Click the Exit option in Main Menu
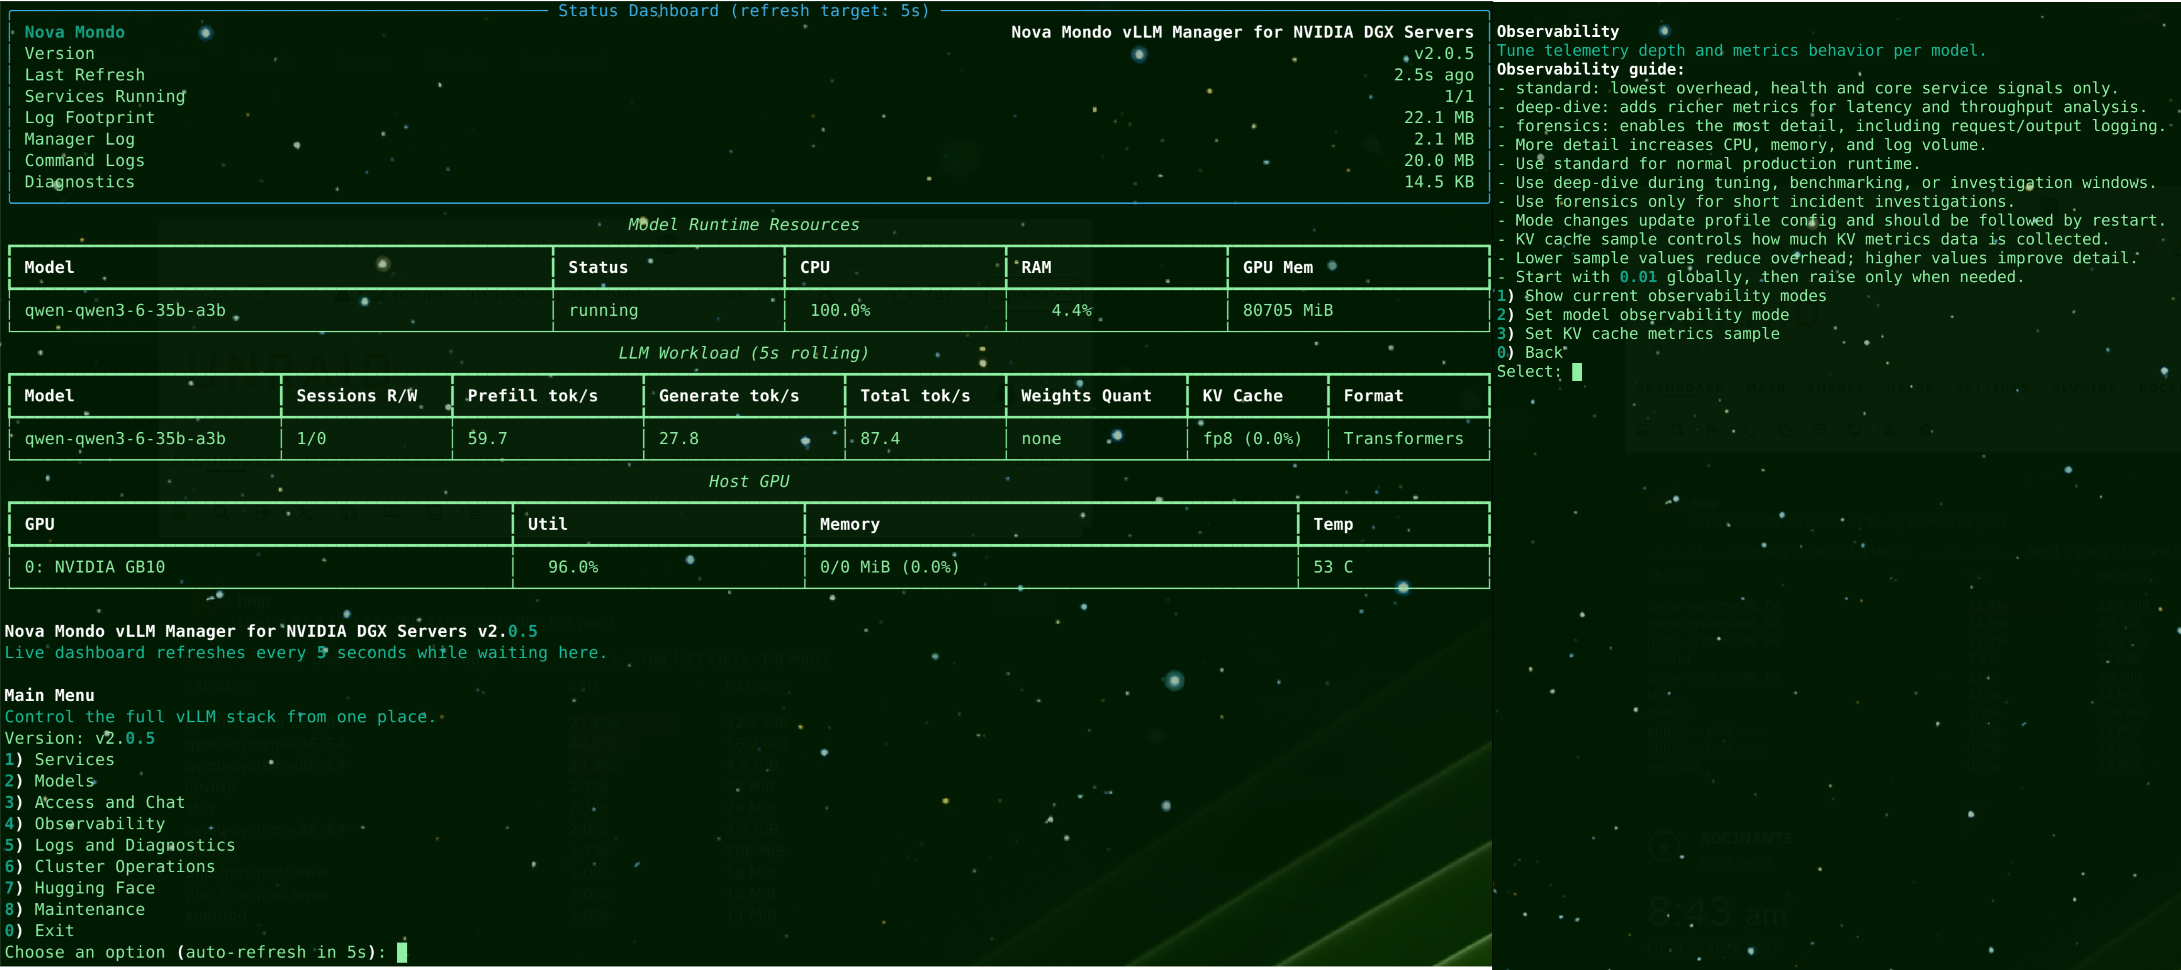Screen dimensions: 2181x970 40,931
